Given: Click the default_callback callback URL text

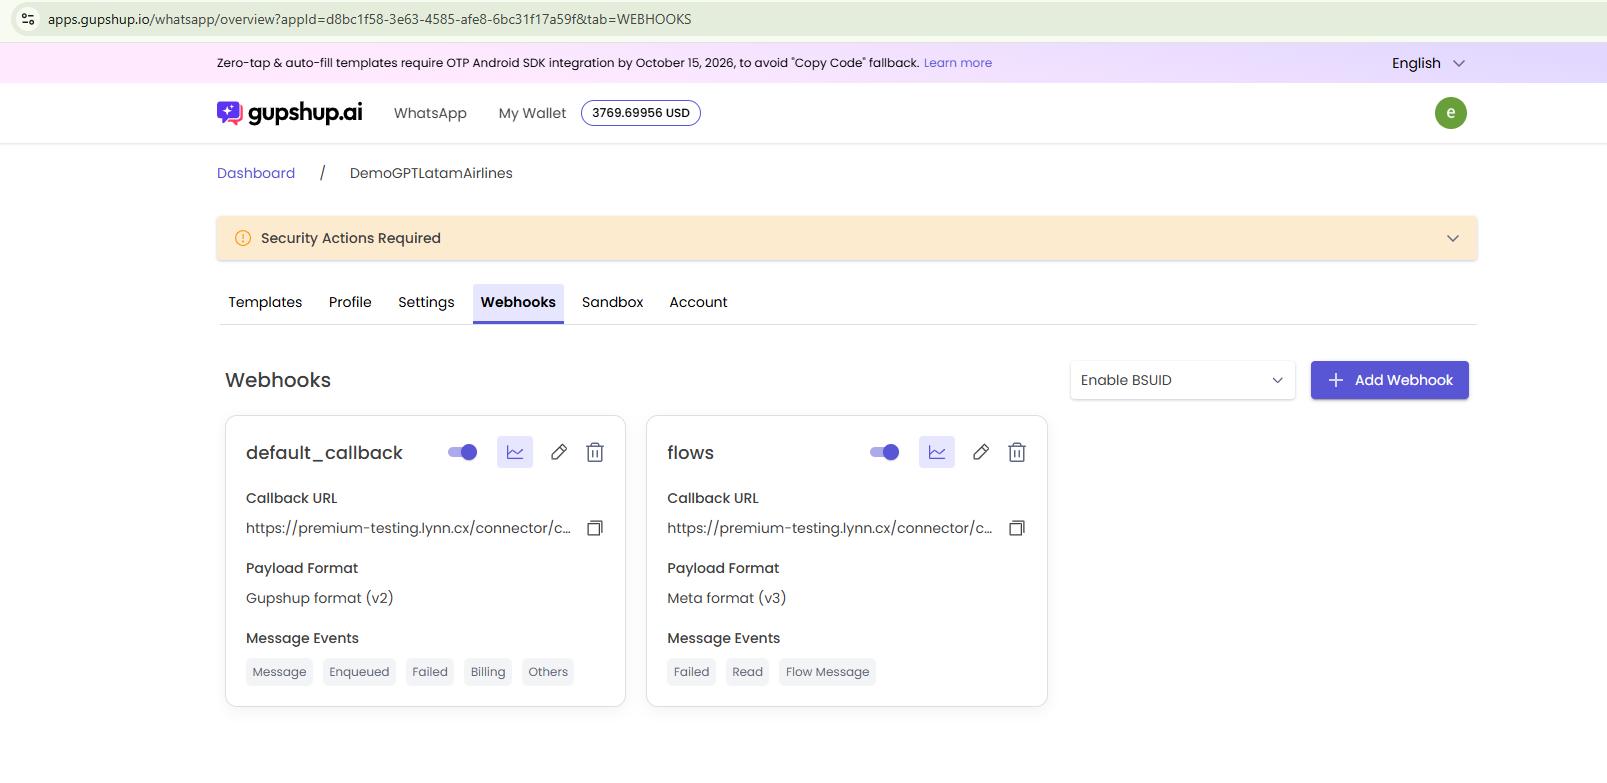Looking at the screenshot, I should click(408, 528).
